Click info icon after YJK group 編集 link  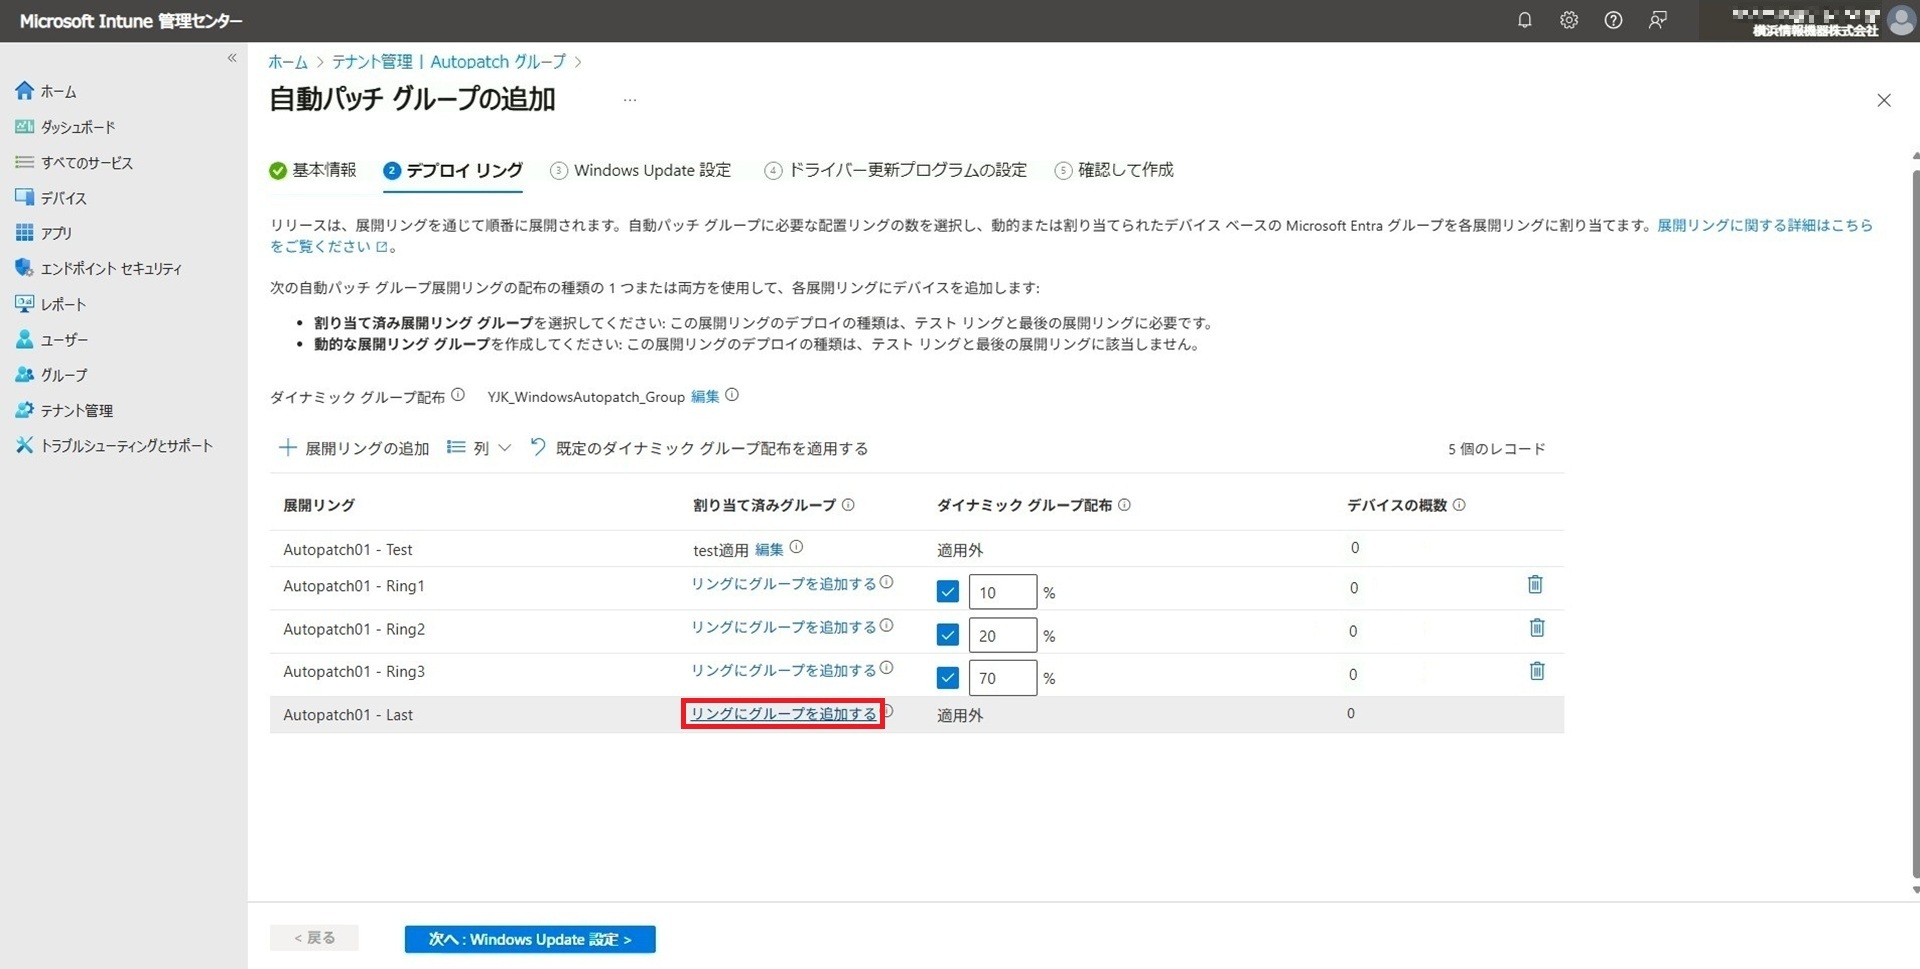click(x=732, y=395)
